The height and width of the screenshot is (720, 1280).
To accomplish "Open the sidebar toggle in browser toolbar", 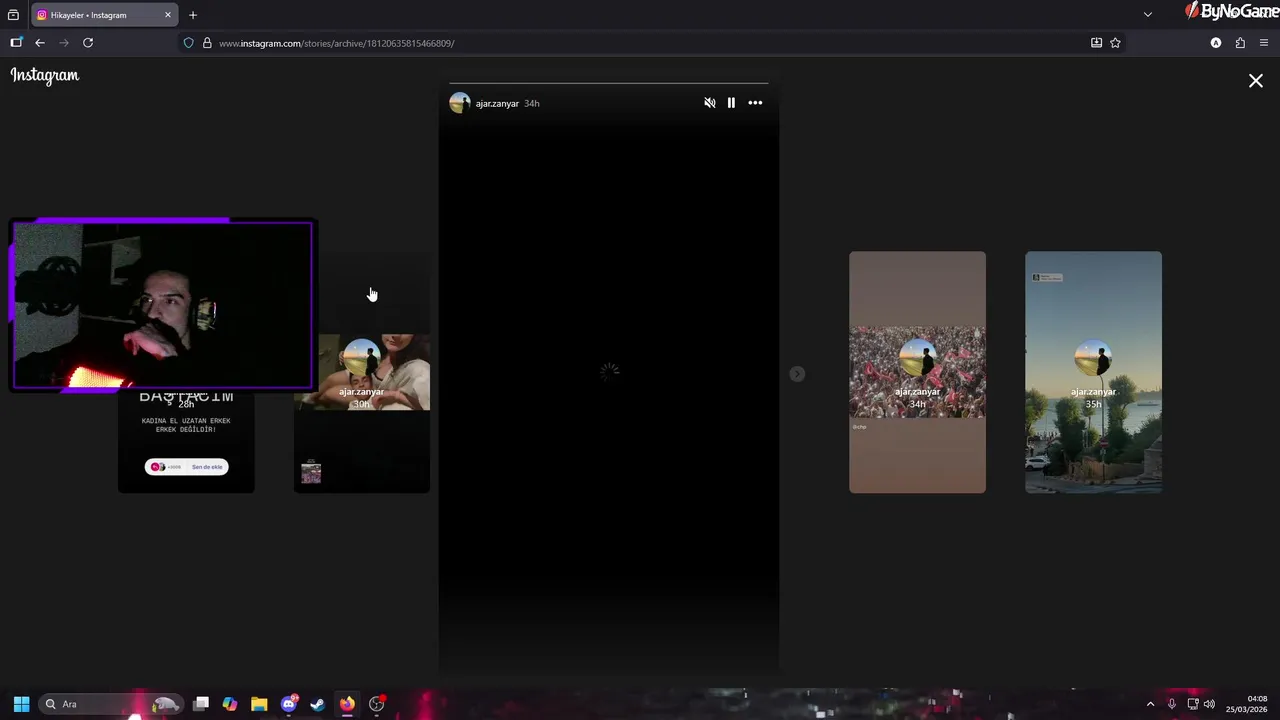I will click(16, 43).
